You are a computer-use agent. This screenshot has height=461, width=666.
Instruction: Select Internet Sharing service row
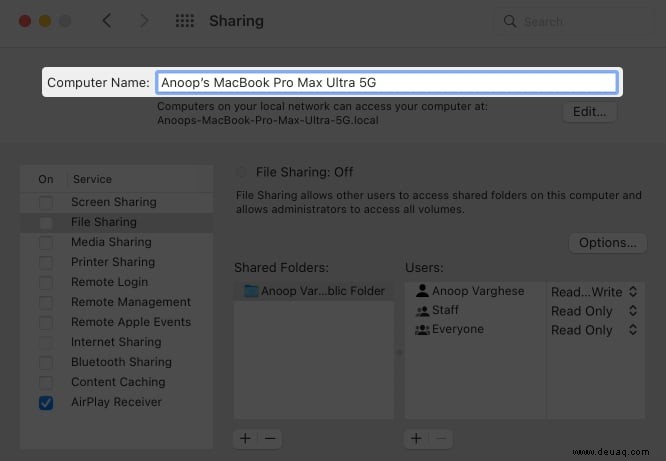point(116,342)
